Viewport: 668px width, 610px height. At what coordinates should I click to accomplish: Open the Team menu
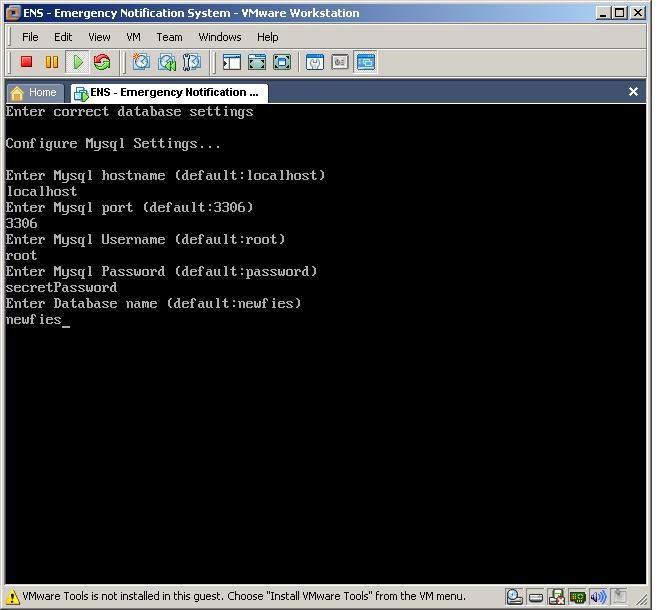(169, 37)
